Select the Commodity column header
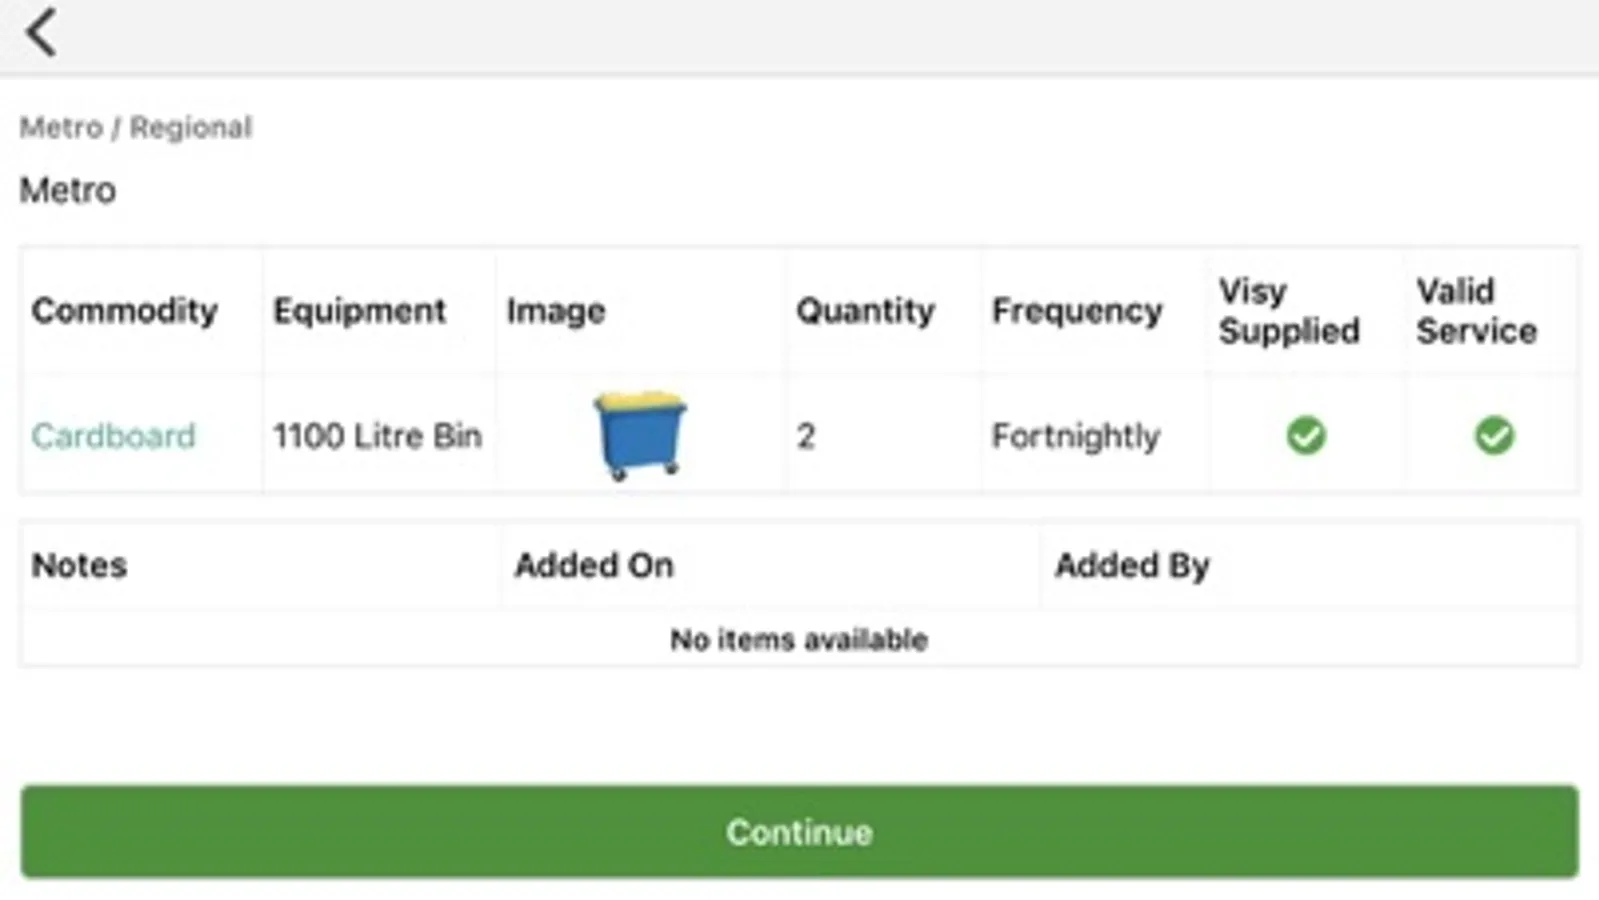This screenshot has width=1599, height=900. (x=124, y=311)
